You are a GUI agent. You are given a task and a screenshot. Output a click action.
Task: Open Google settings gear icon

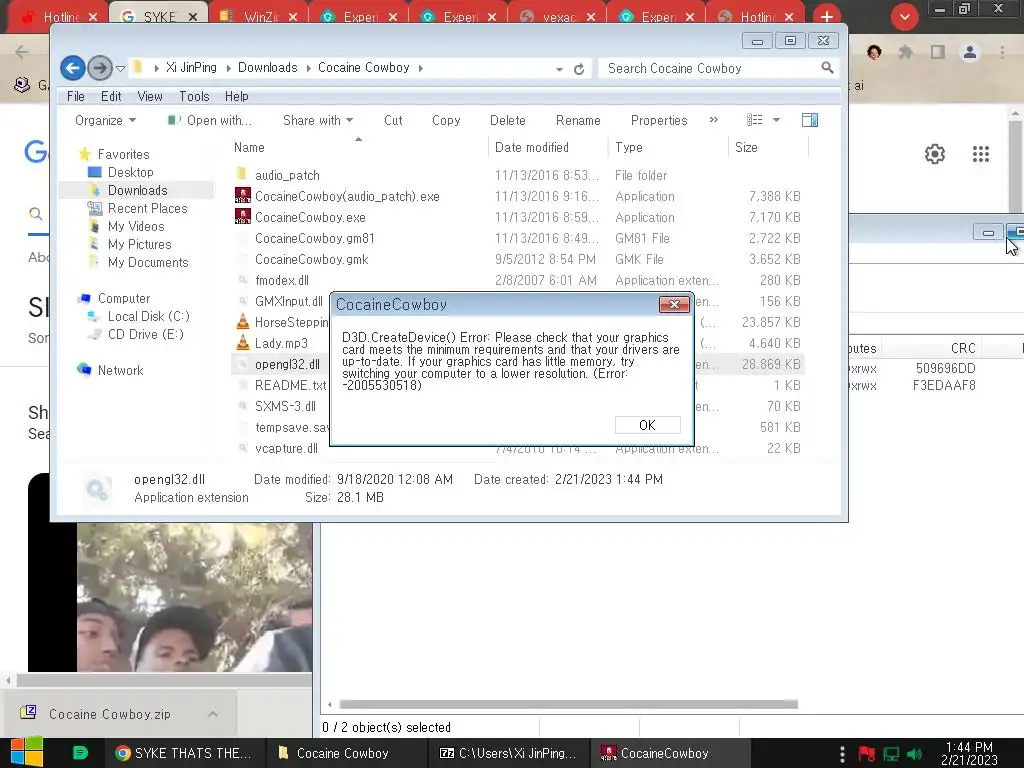pyautogui.click(x=935, y=153)
